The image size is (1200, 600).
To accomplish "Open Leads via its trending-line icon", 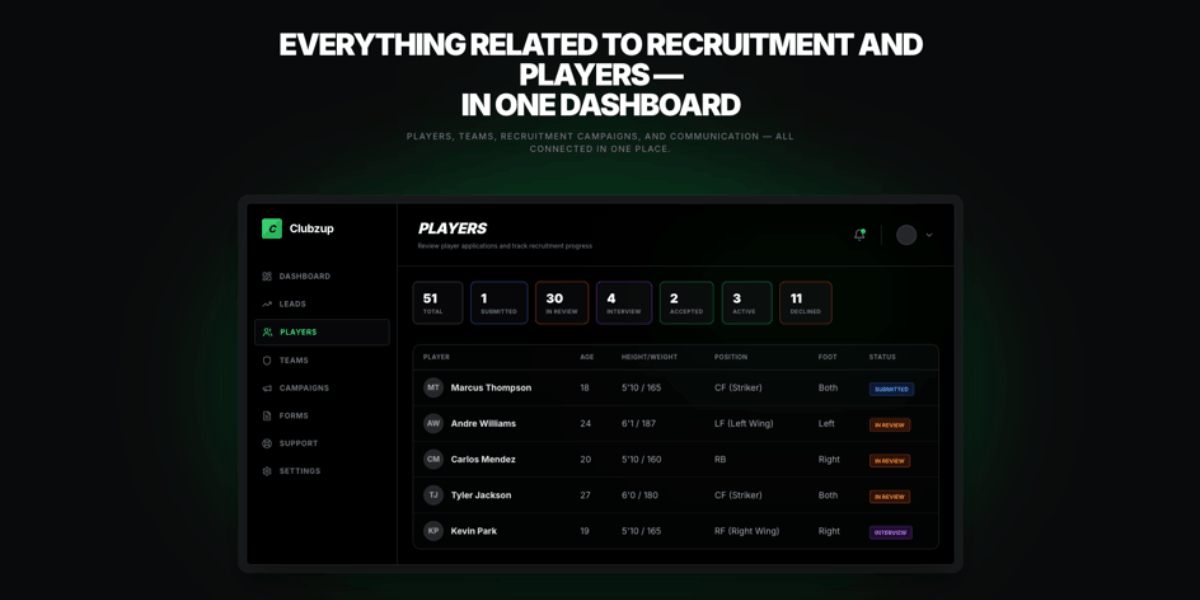I will click(266, 304).
